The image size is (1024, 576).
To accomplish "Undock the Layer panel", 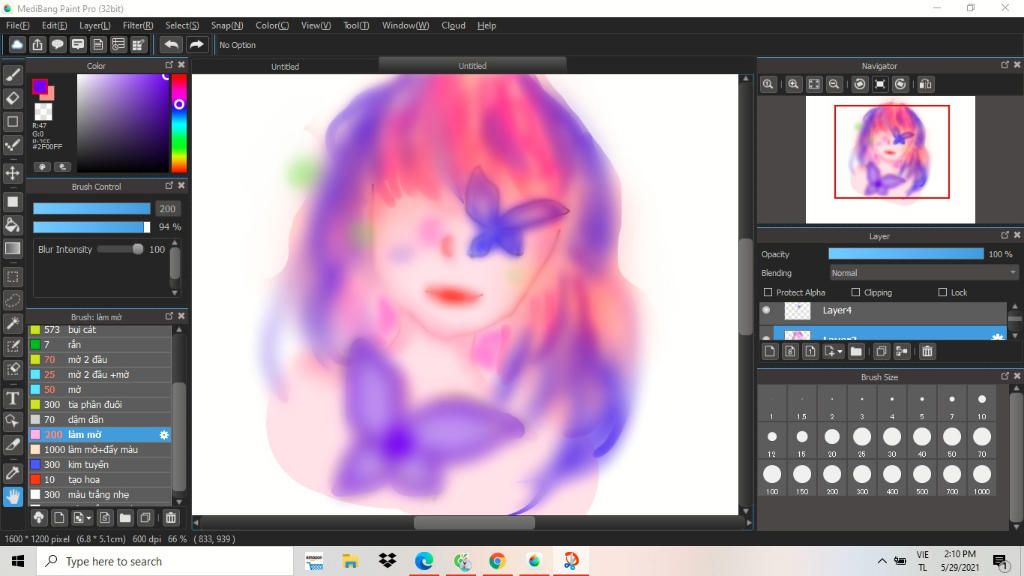I will pos(1004,235).
